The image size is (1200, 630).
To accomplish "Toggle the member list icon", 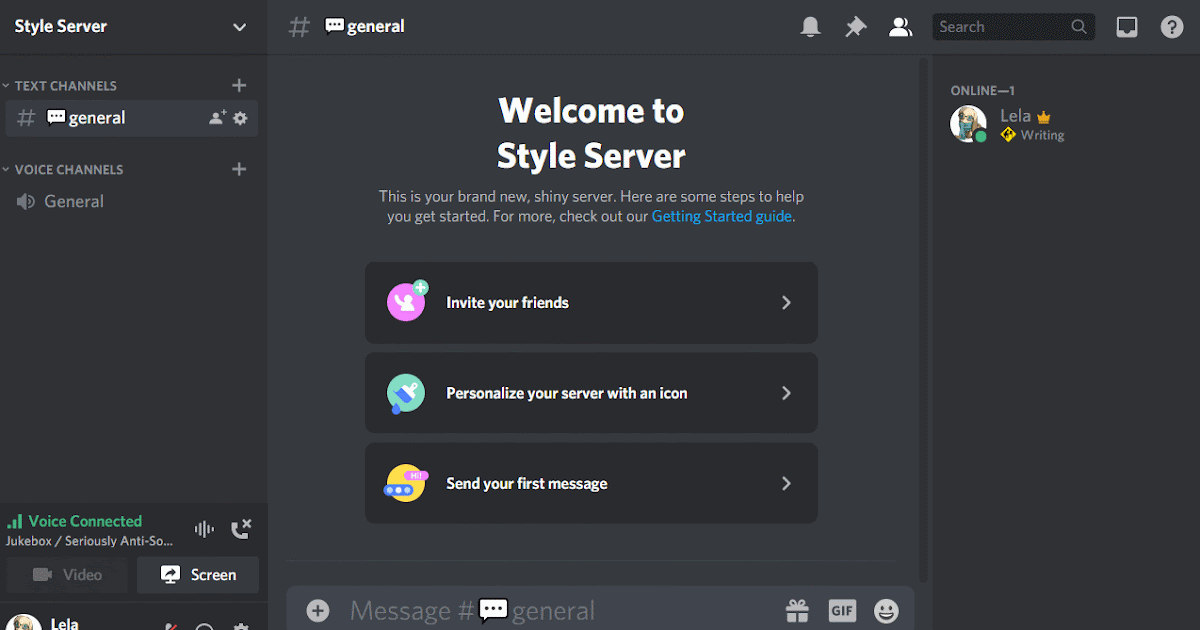I will (x=900, y=27).
